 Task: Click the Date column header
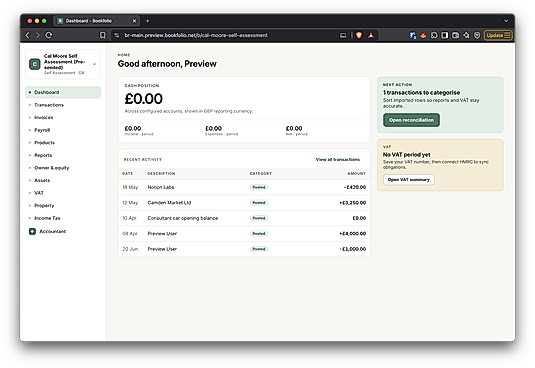[x=127, y=174]
